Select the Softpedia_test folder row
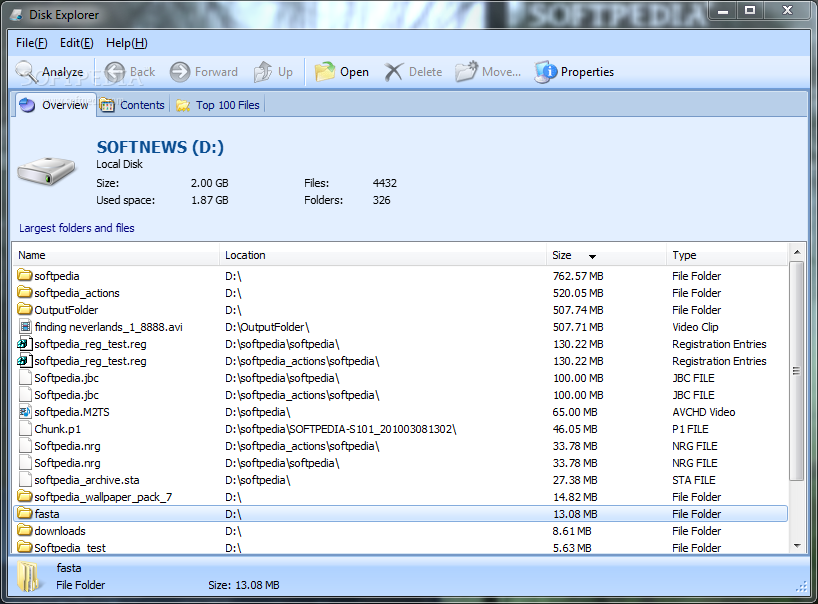The width and height of the screenshot is (818, 604). [400, 548]
